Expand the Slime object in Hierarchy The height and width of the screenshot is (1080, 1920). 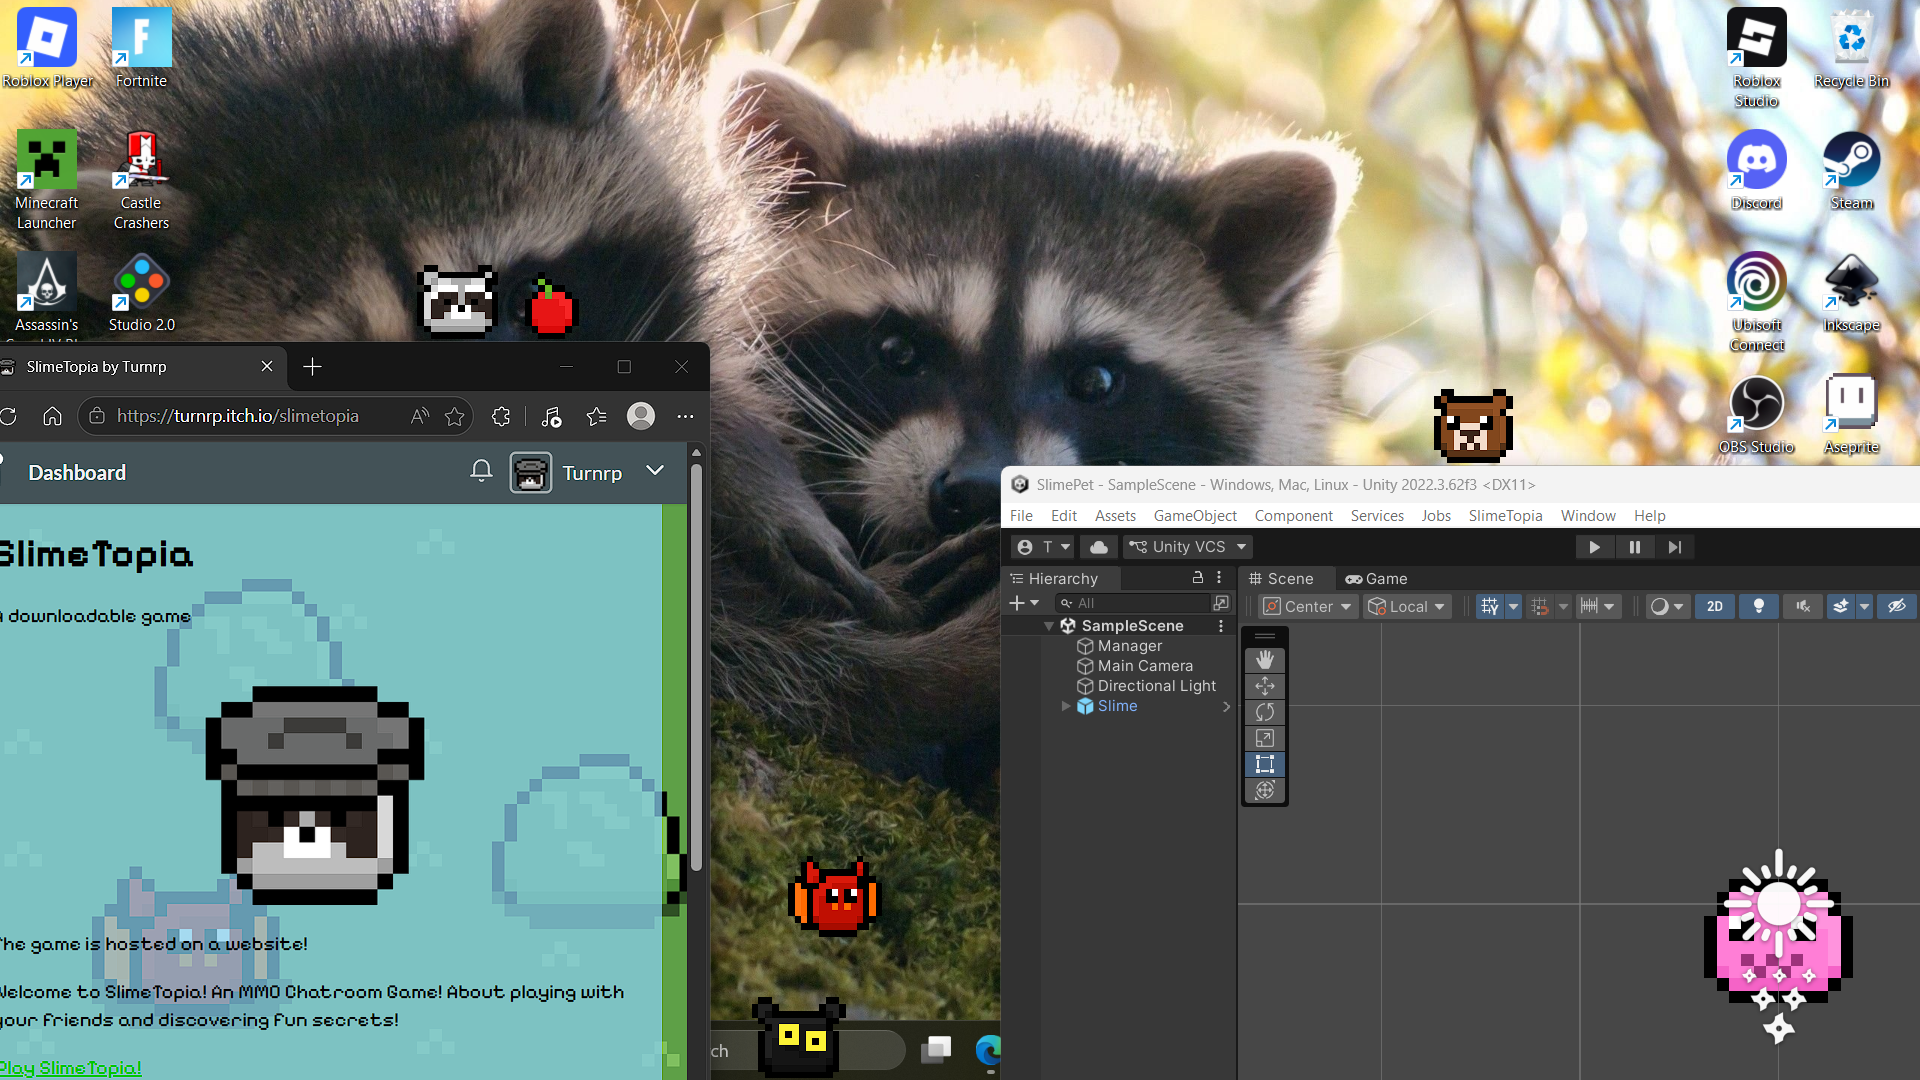pos(1066,706)
